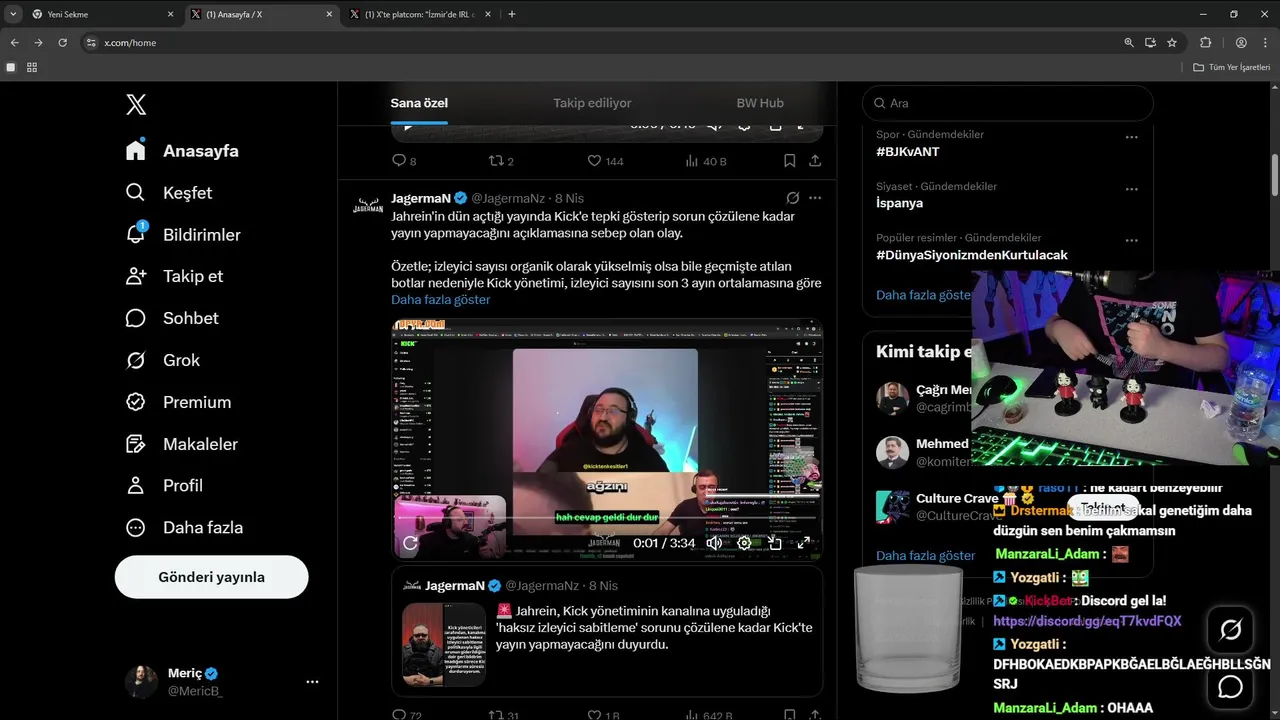Viewport: 1280px width, 720px height.
Task: Open the Extensions puzzle menu
Action: pyautogui.click(x=1205, y=43)
